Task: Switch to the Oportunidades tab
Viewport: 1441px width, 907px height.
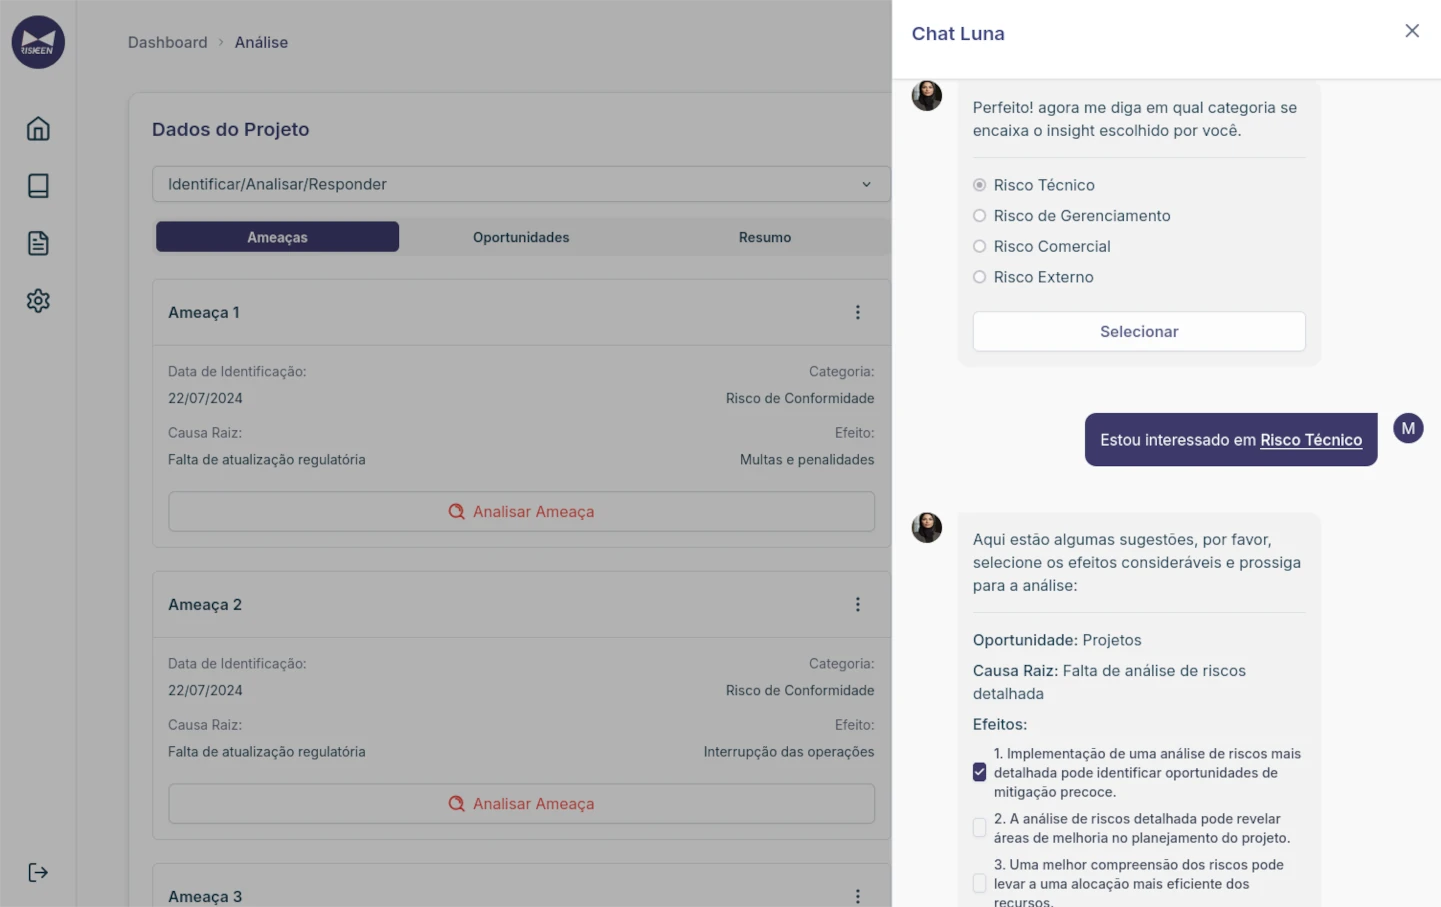Action: tap(521, 237)
